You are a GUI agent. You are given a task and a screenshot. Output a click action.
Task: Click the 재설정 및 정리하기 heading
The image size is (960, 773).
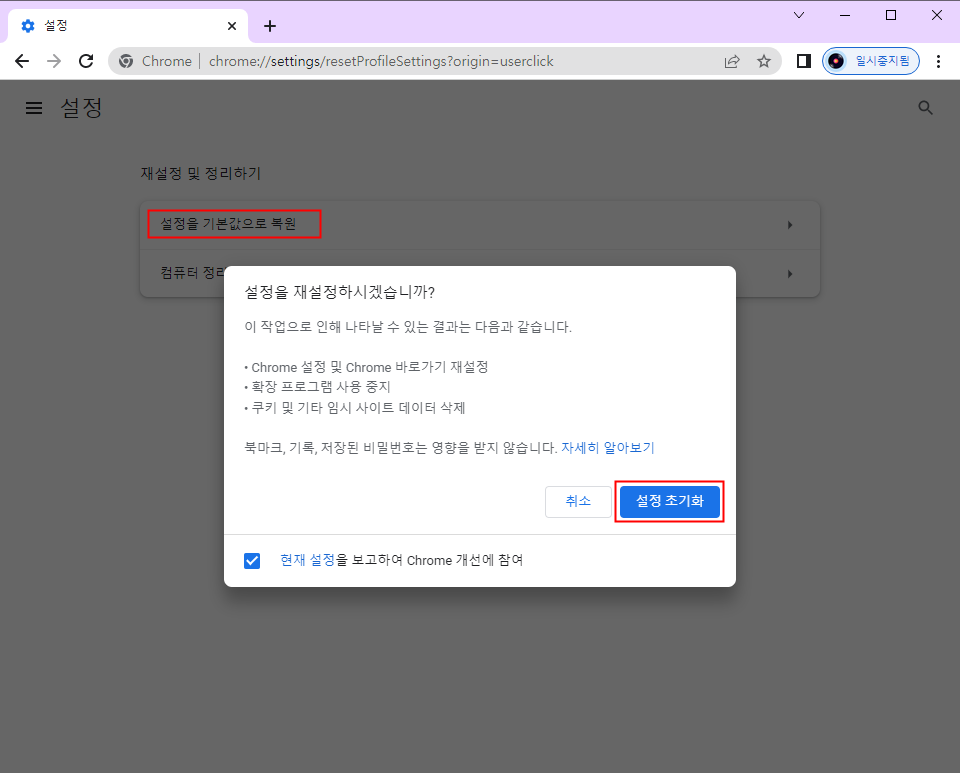coord(201,174)
